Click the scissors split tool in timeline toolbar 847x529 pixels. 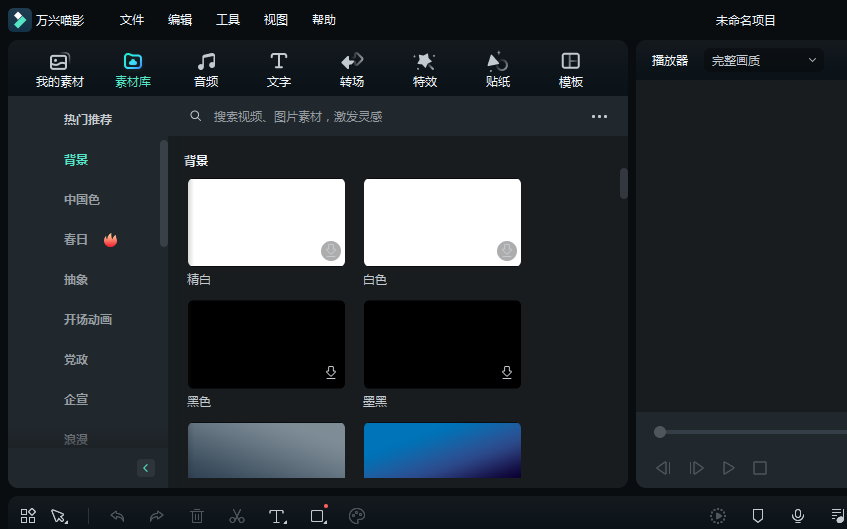[237, 516]
